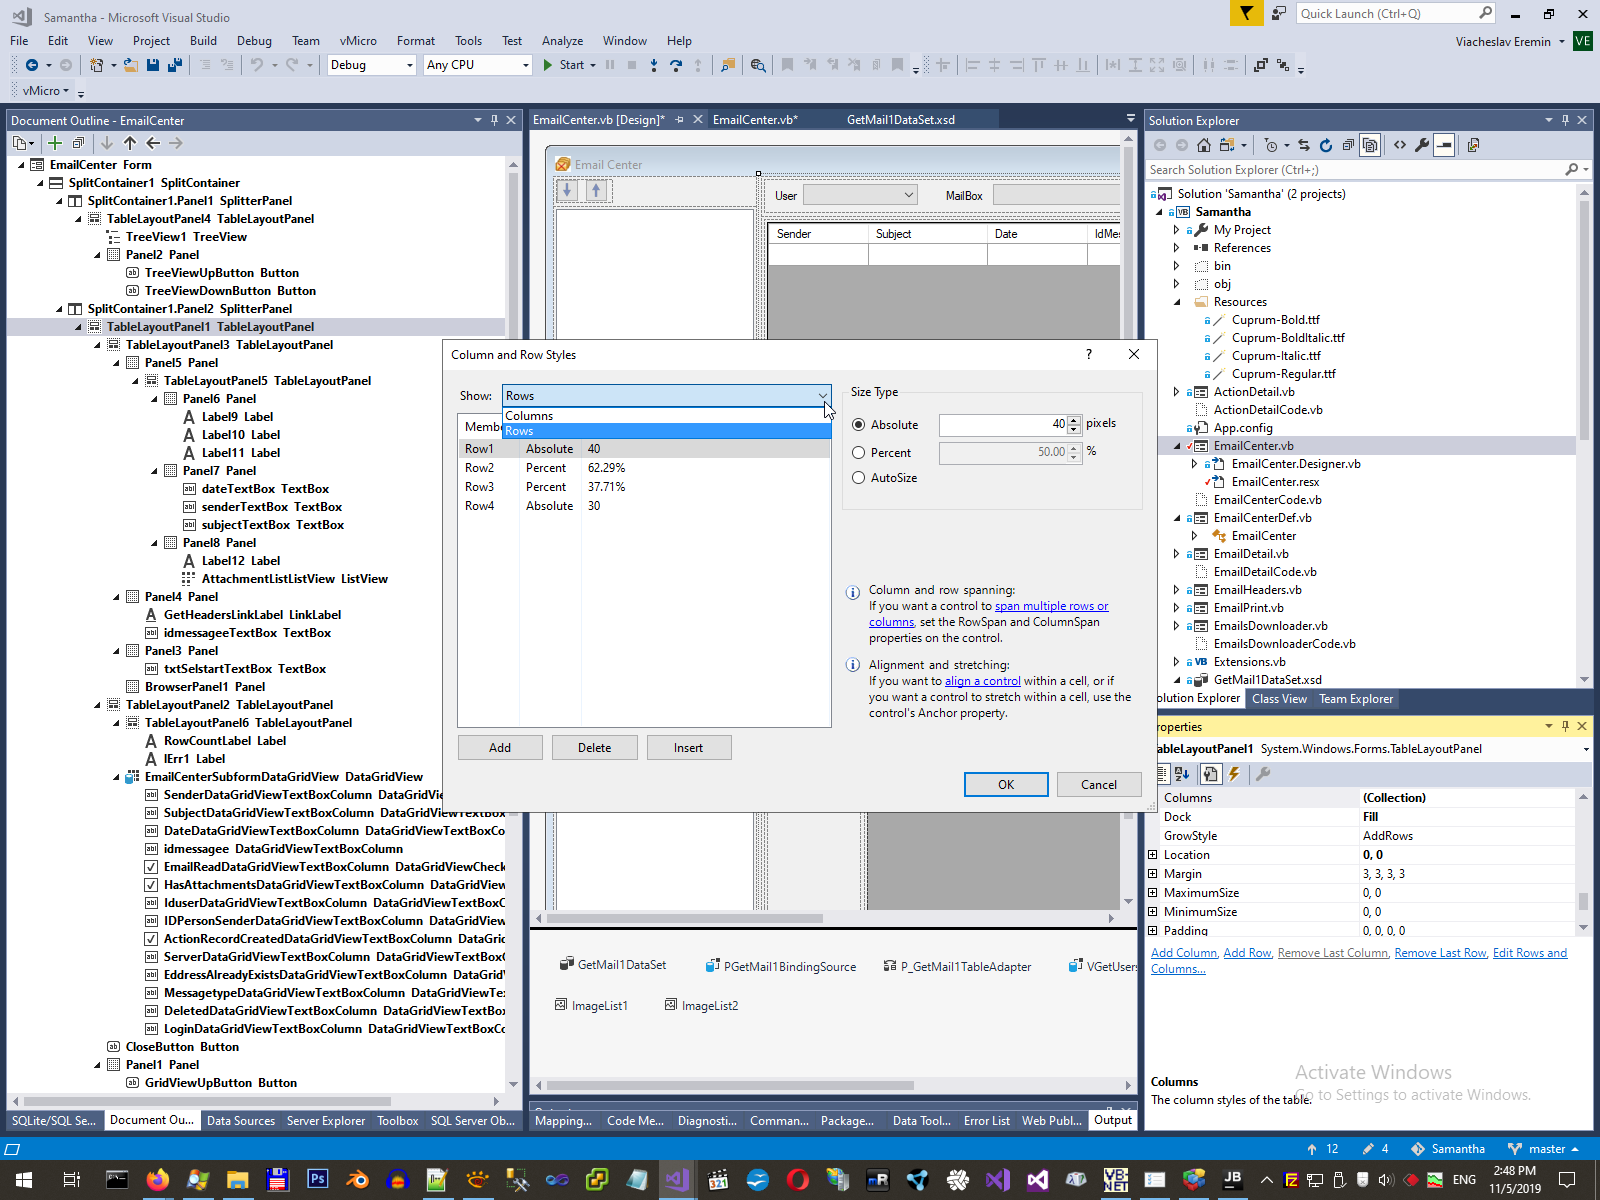This screenshot has height=1200, width=1600.
Task: Choose Rows in the Show dropdown list
Action: [666, 431]
